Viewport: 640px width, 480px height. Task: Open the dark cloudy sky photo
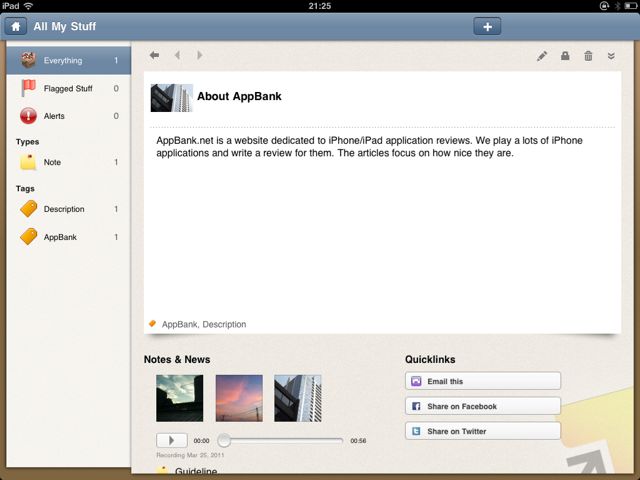pos(180,398)
